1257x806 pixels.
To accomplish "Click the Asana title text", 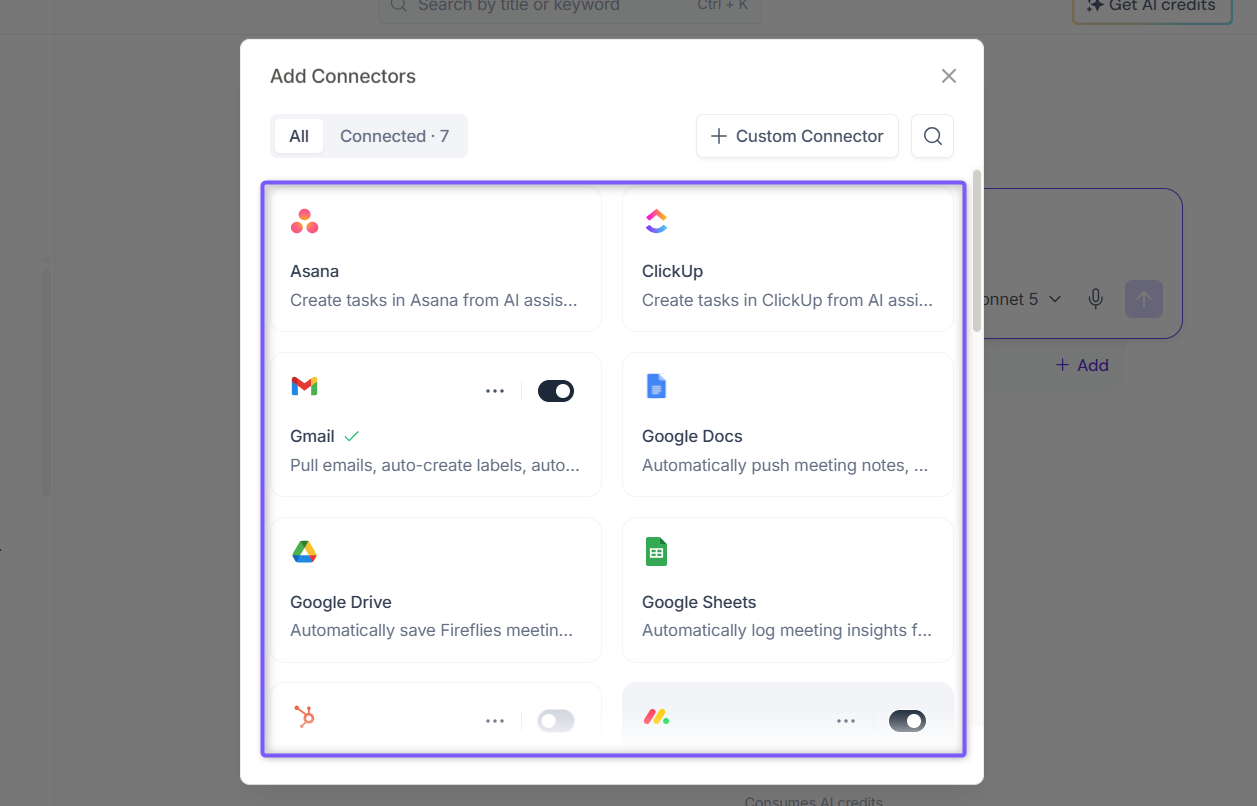I will (314, 271).
